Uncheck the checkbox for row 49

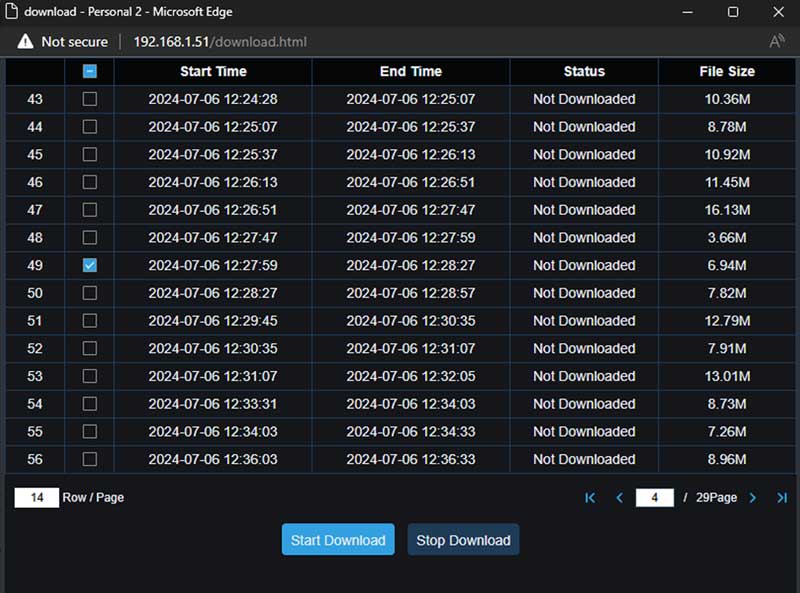pos(90,266)
